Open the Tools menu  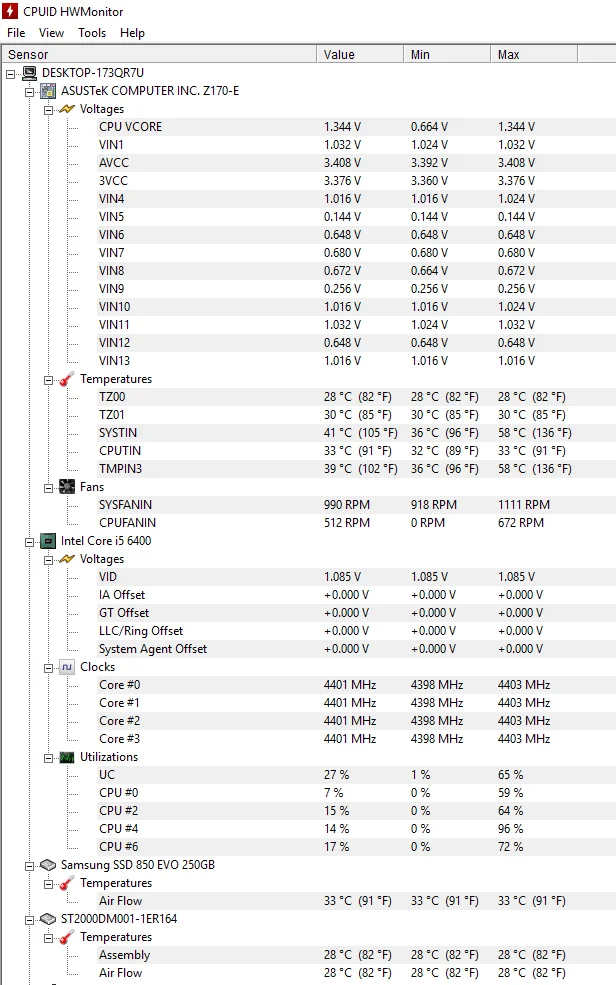[x=92, y=33]
